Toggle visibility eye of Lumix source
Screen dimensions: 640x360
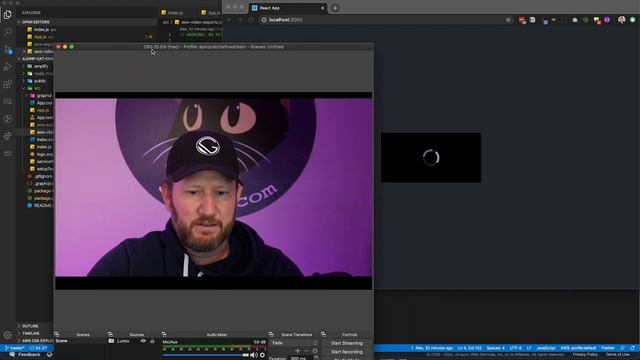click(143, 341)
